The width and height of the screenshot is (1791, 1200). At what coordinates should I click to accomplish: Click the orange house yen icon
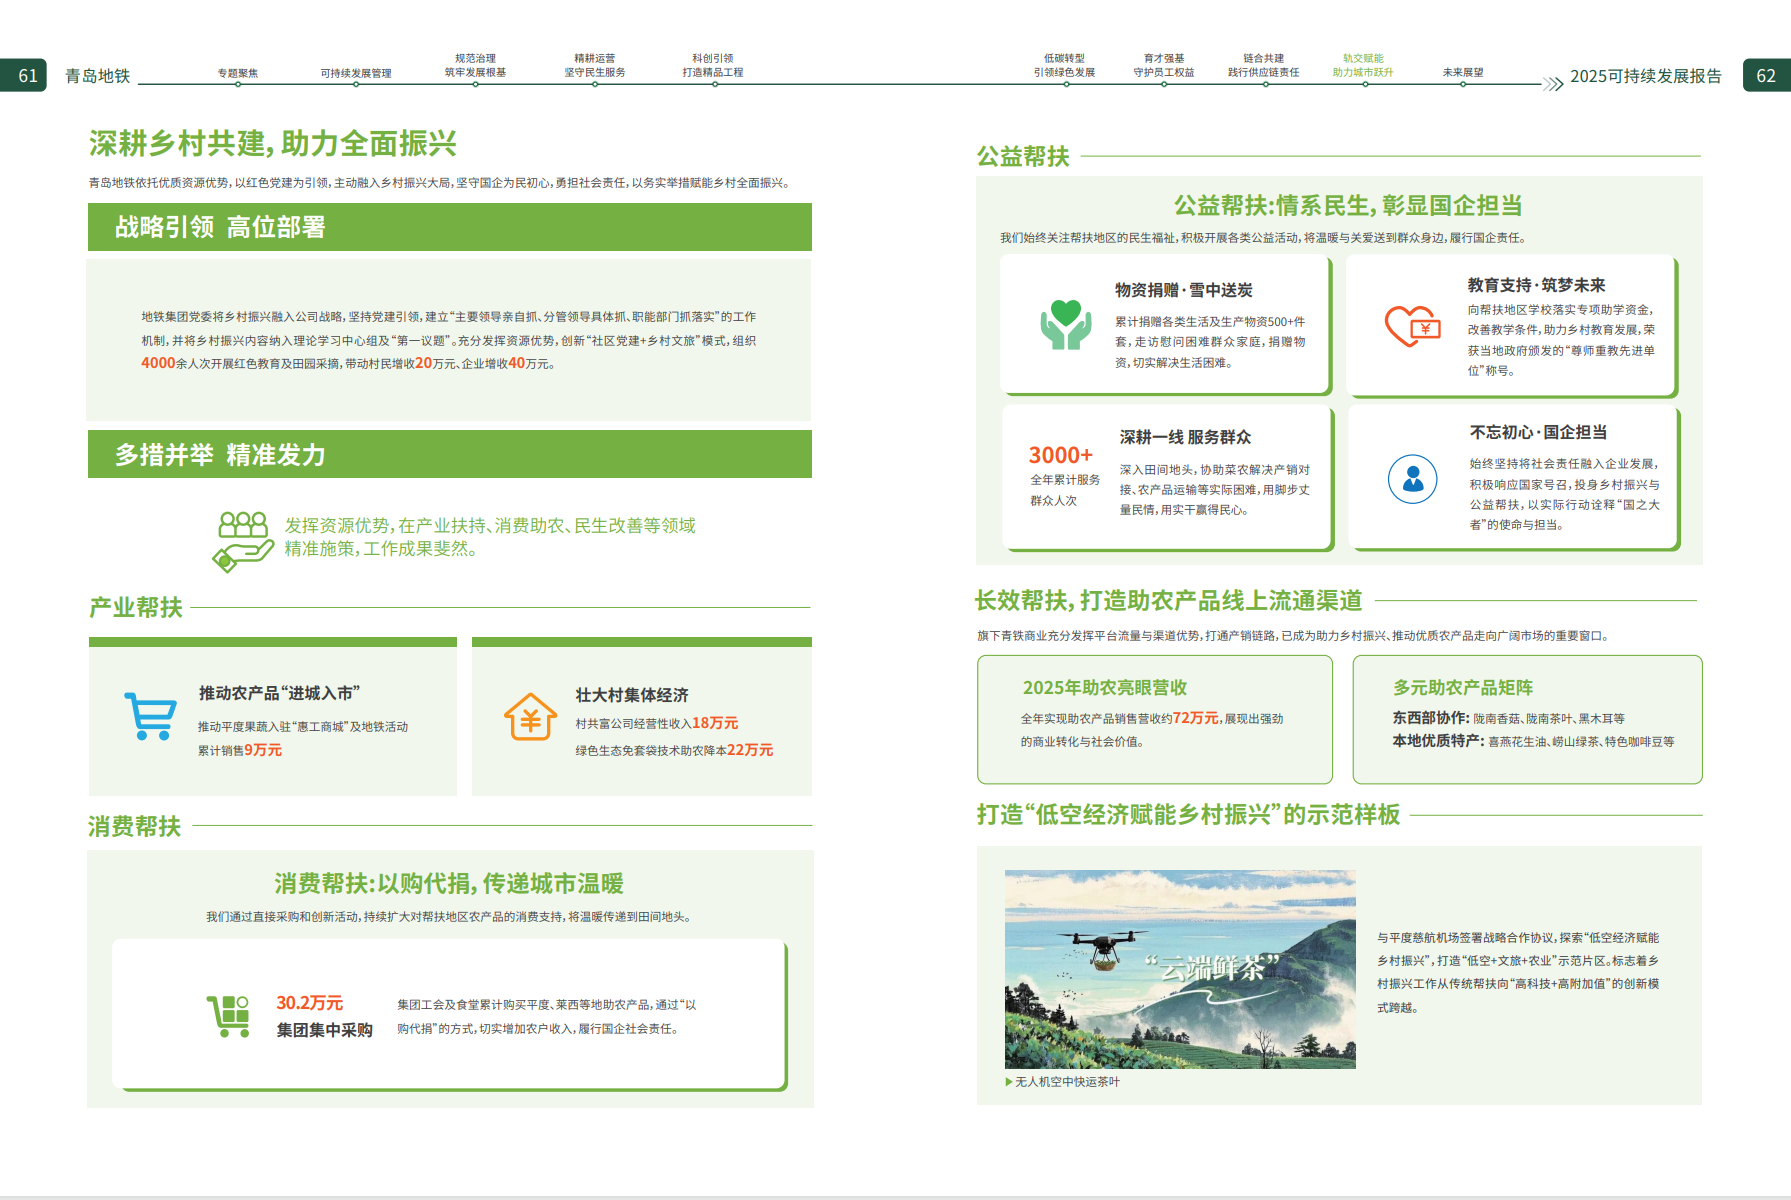tap(530, 716)
